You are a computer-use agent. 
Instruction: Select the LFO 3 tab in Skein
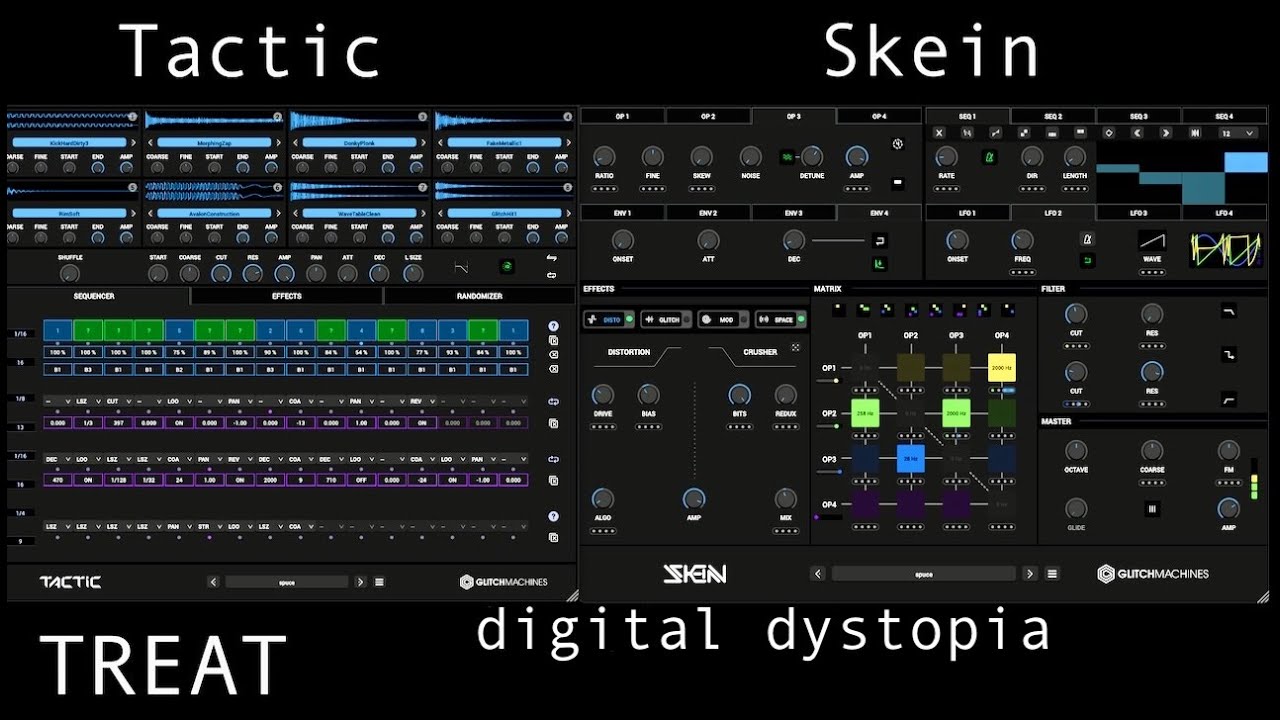click(x=1139, y=213)
